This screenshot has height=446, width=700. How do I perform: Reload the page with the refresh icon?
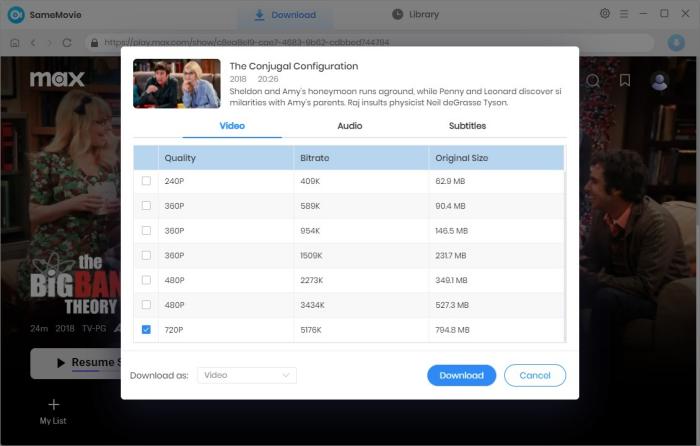pyautogui.click(x=67, y=43)
